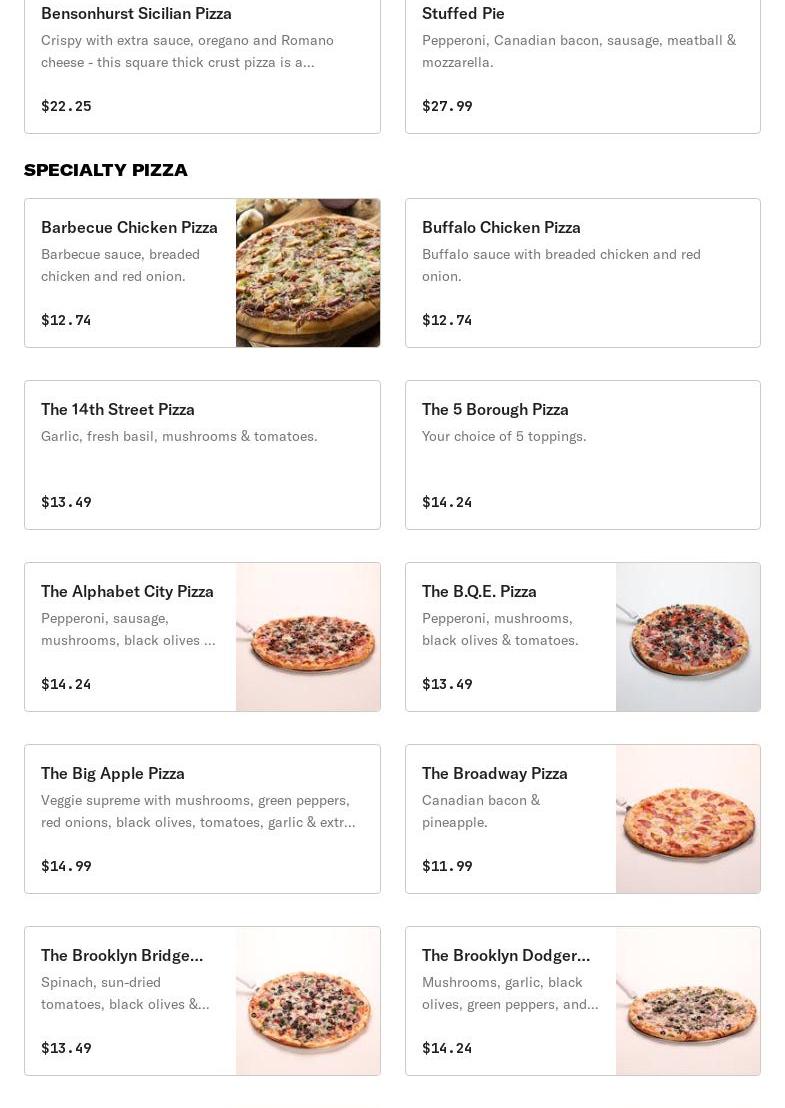The height and width of the screenshot is (1108, 785).
Task: Click The Broadway Pizza picture
Action: click(x=688, y=819)
